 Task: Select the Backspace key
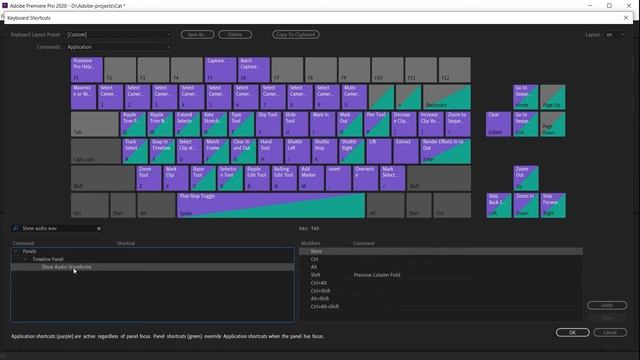pyautogui.click(x=447, y=97)
